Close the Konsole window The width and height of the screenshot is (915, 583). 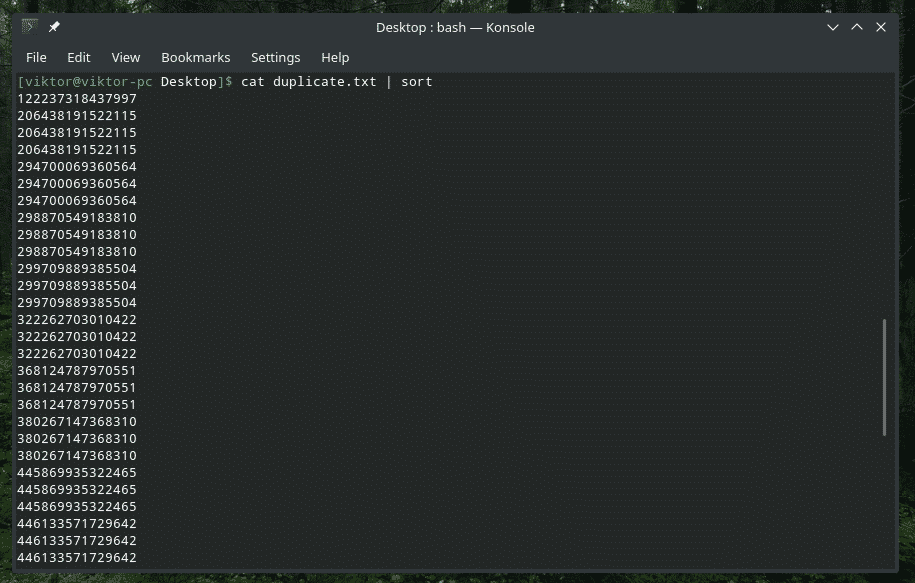[881, 27]
